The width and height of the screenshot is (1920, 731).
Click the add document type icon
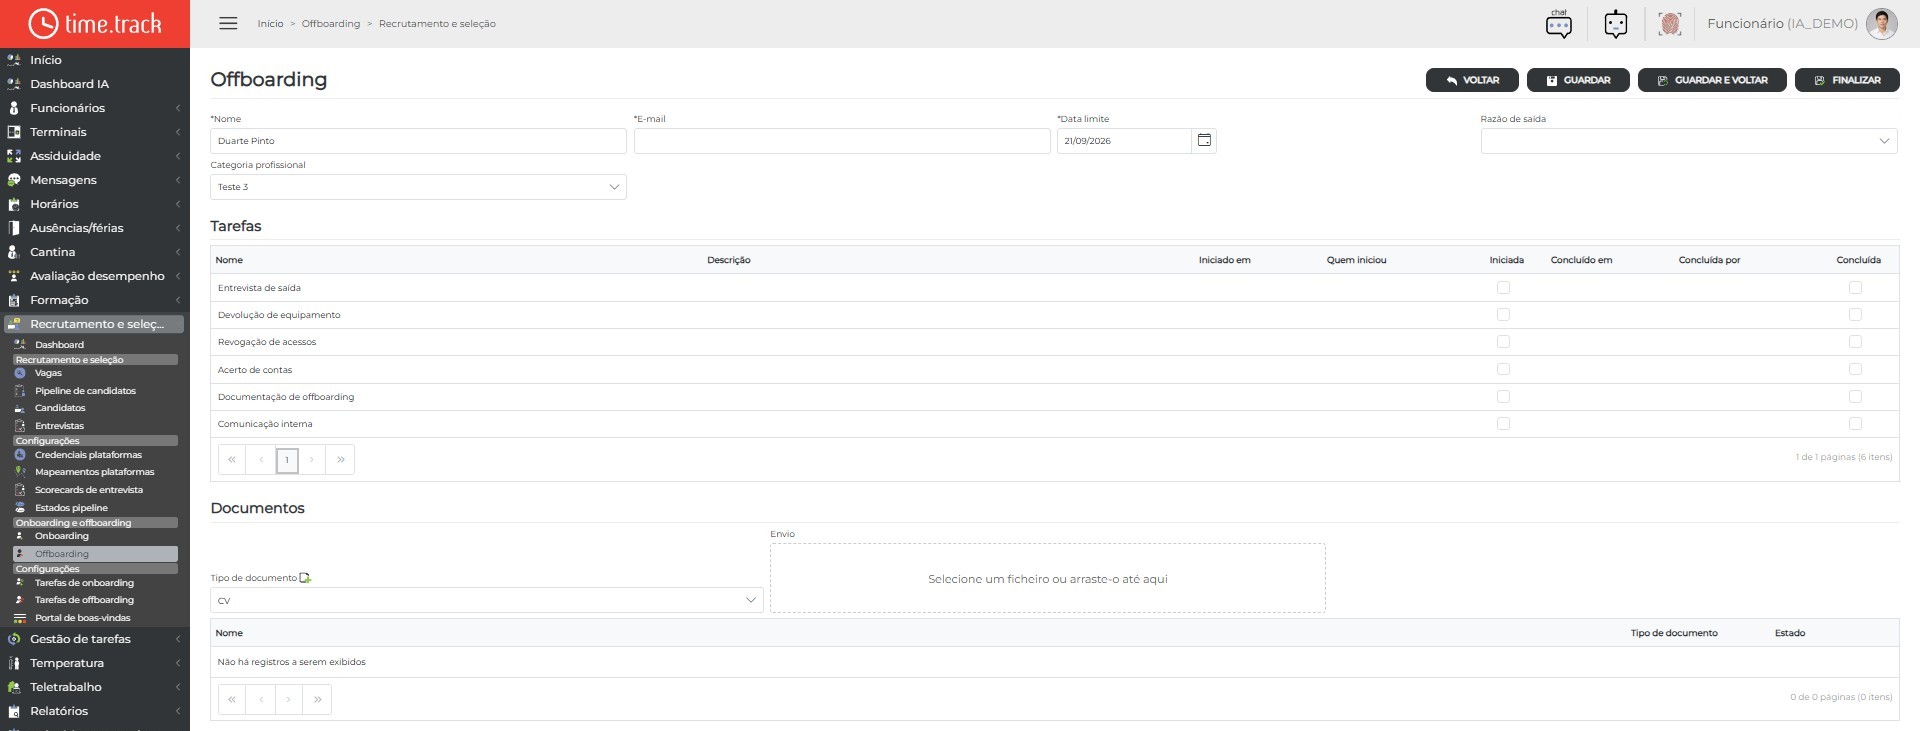coord(305,578)
